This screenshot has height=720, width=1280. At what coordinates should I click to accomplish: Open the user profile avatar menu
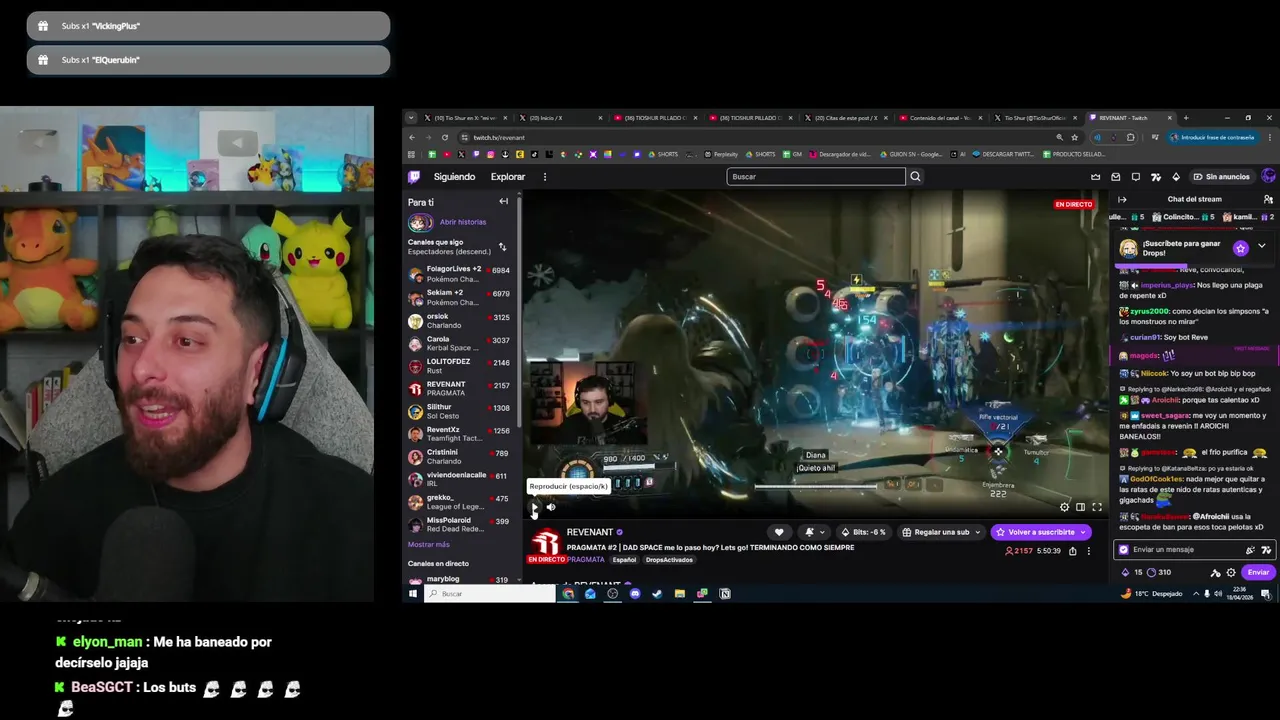pos(1268,176)
